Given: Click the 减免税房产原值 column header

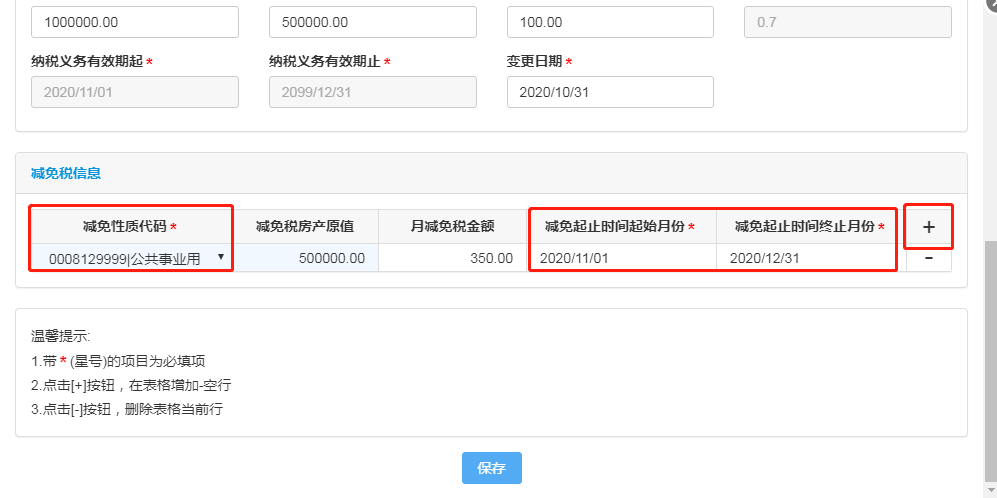Looking at the screenshot, I should coord(305,226).
